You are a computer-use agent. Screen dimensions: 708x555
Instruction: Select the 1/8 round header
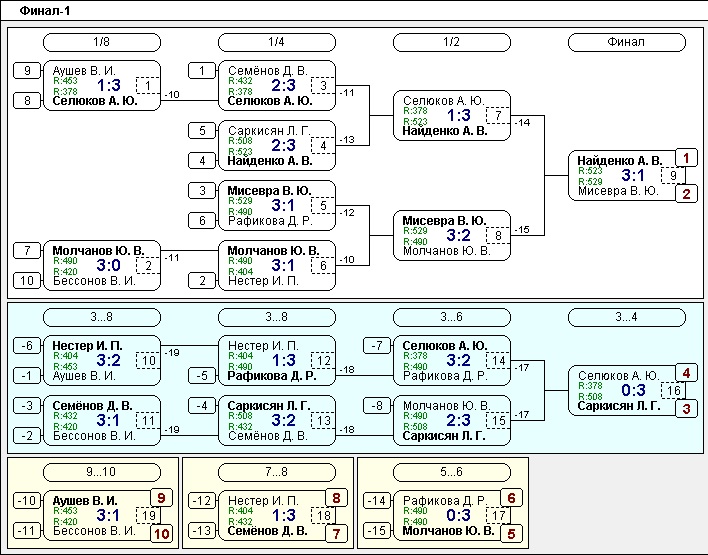point(102,42)
